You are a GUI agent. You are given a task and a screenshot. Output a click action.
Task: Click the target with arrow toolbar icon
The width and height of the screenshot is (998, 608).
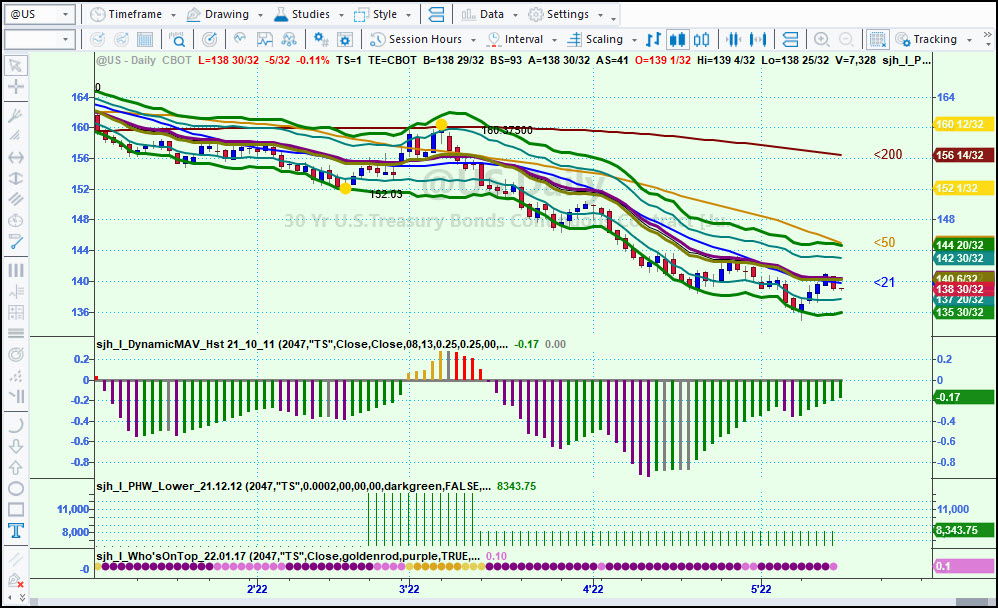coord(209,39)
